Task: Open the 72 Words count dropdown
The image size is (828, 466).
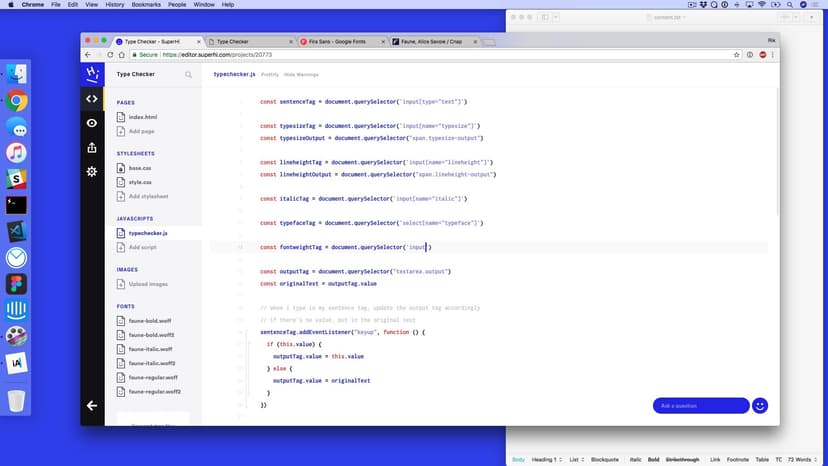Action: [806, 459]
